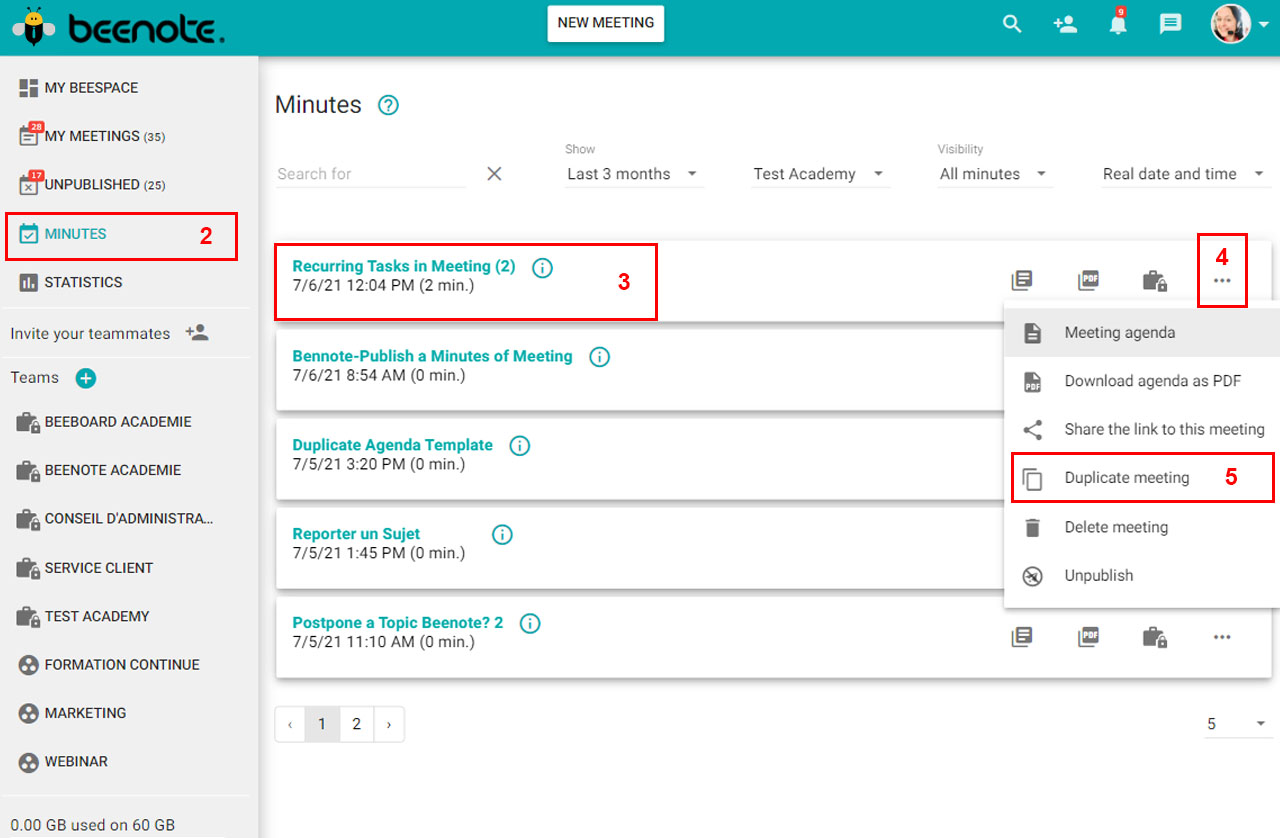1280x838 pixels.
Task: Select page 1 in pagination
Action: point(322,725)
